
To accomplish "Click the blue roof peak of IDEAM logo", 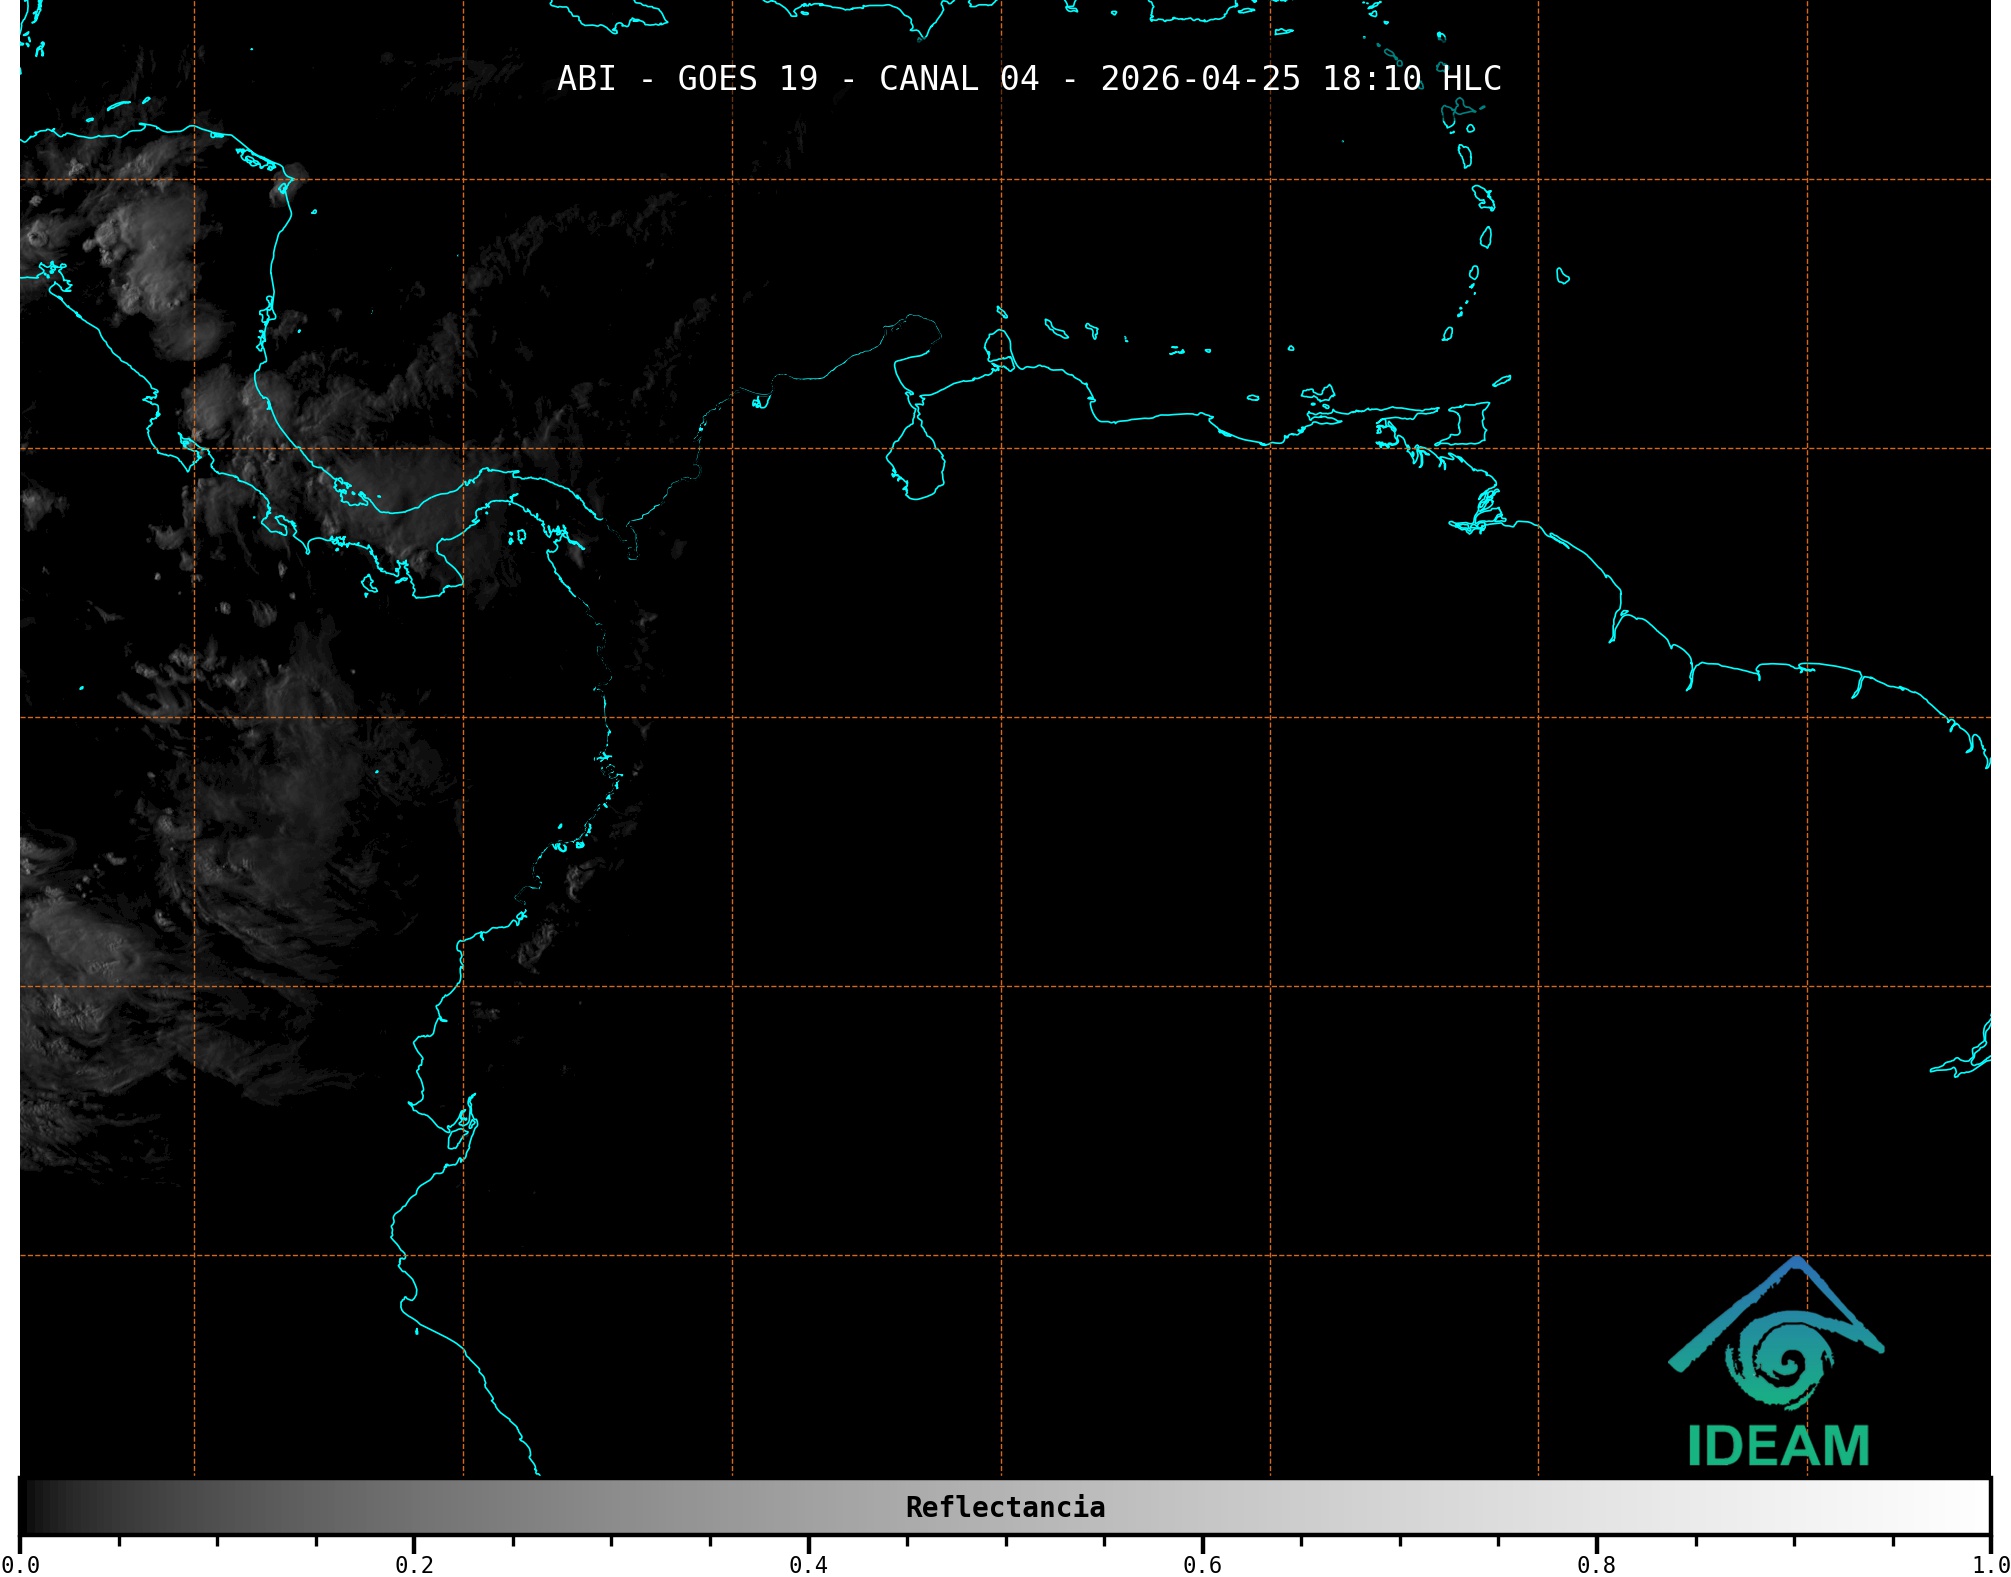I will tap(1797, 1264).
